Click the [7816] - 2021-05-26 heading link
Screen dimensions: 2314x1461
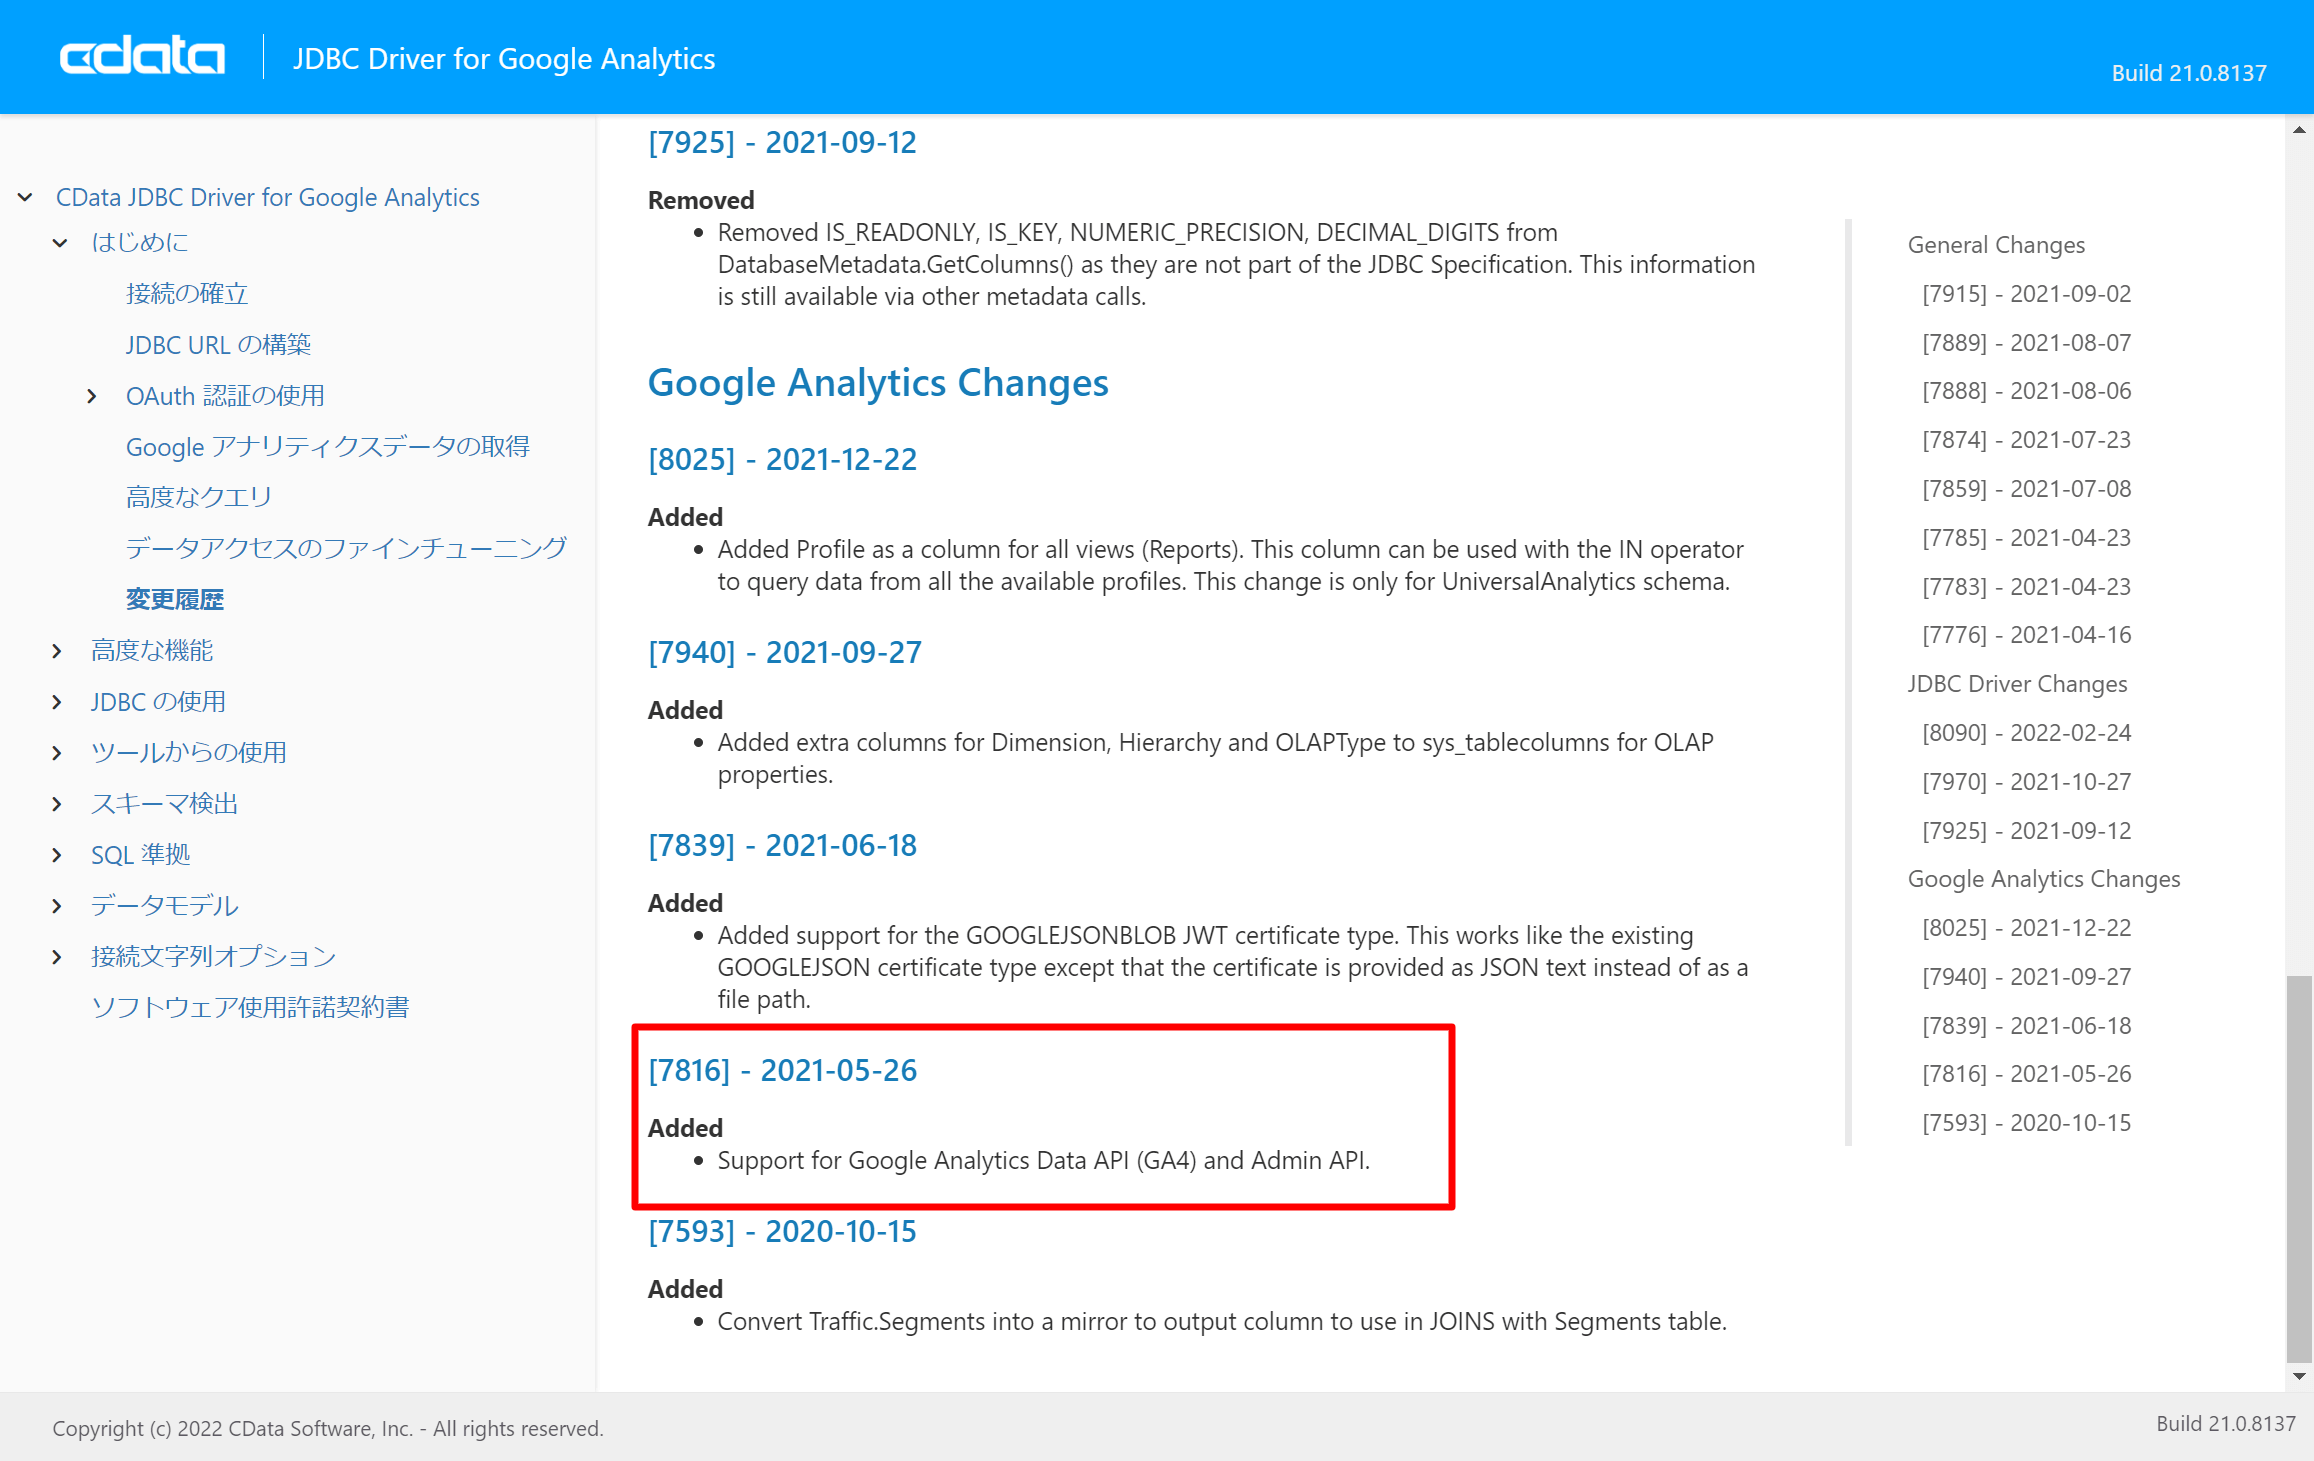pyautogui.click(x=782, y=1070)
